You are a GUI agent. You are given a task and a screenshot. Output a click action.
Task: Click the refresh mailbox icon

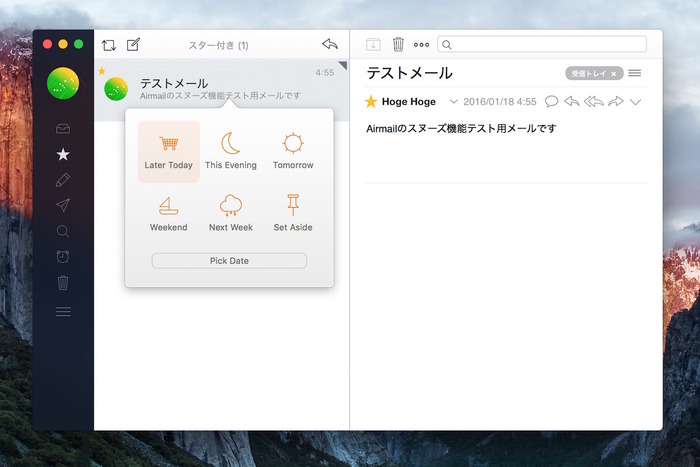point(108,45)
